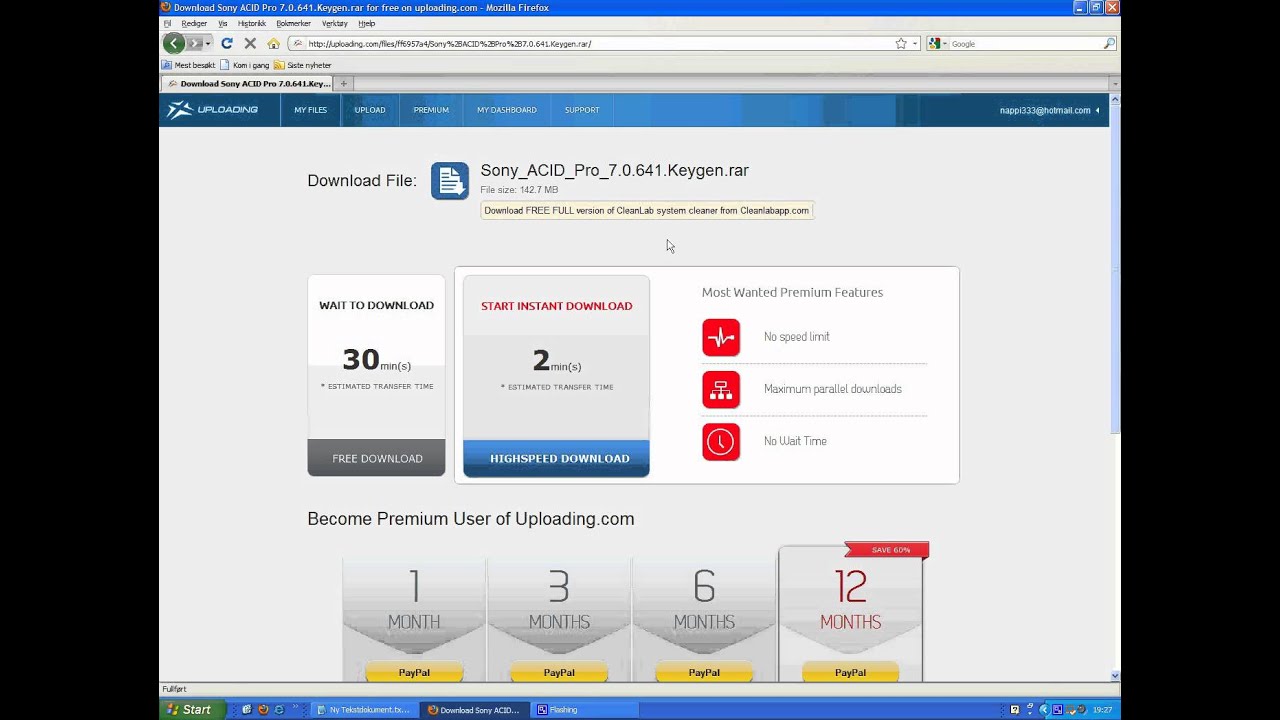Select the Download Sony ACID Pro browser tab
This screenshot has width=1280, height=720.
coord(247,84)
